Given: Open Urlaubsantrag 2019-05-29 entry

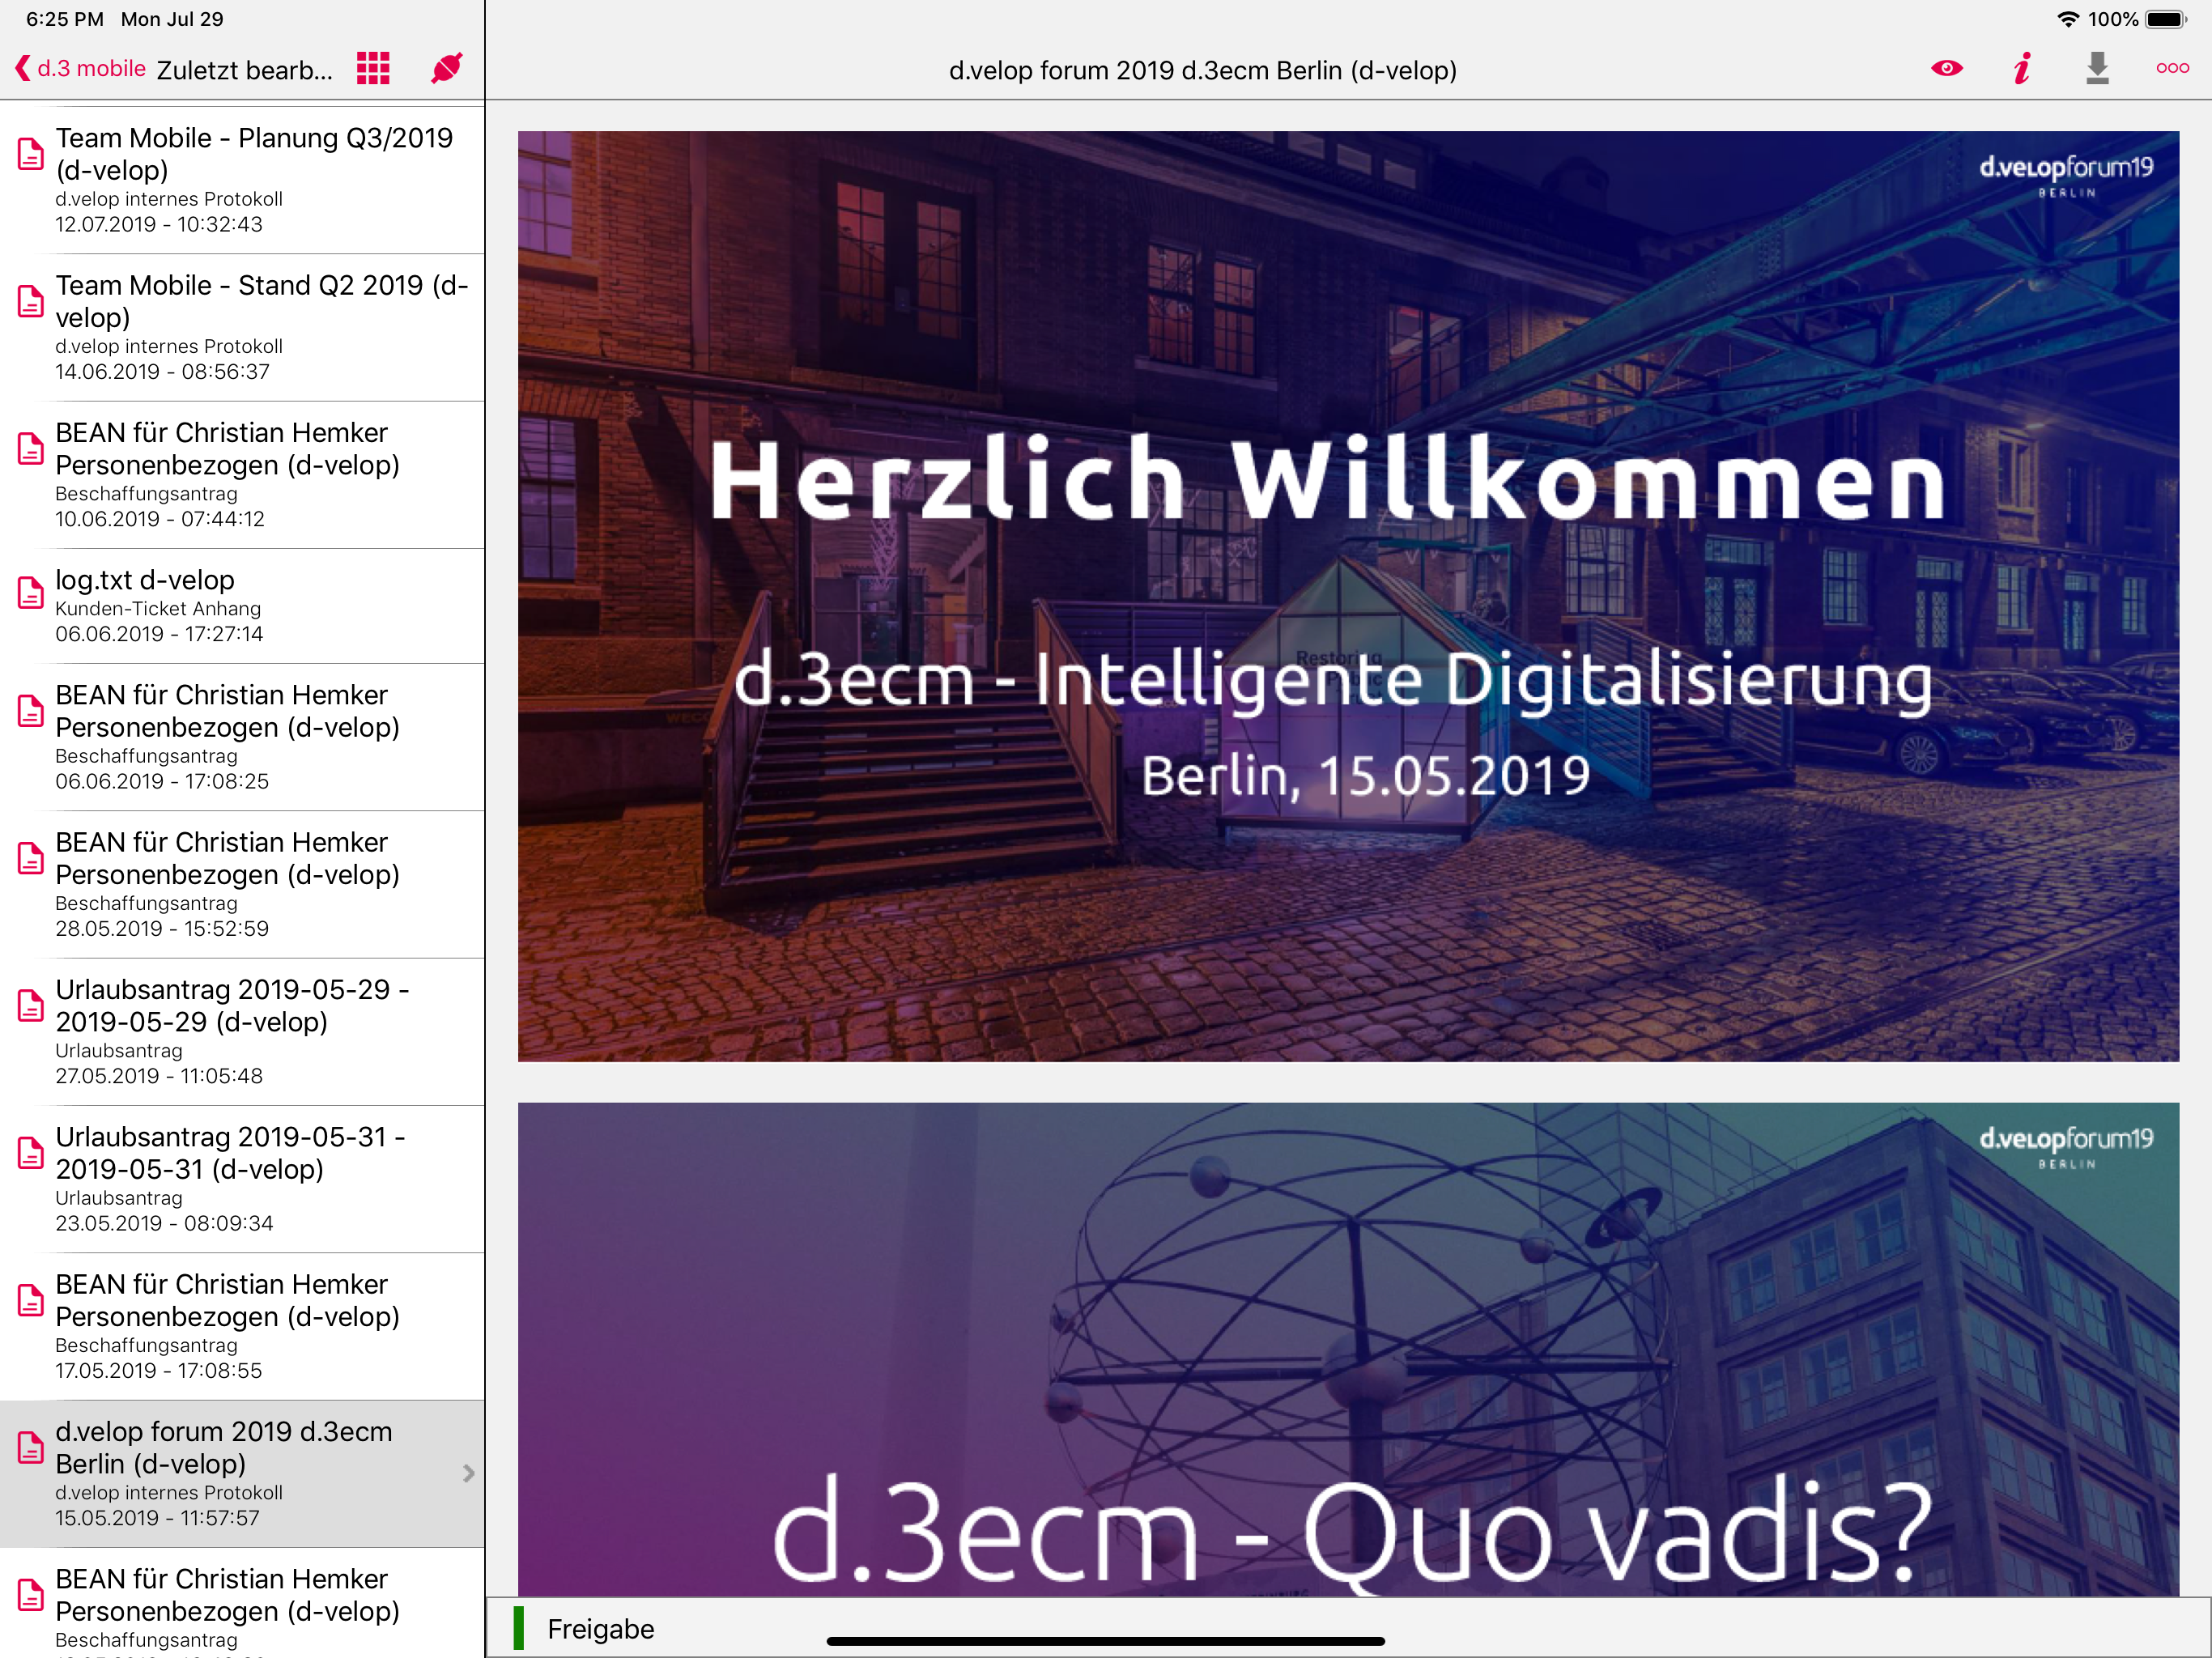Looking at the screenshot, I should coord(242,1032).
